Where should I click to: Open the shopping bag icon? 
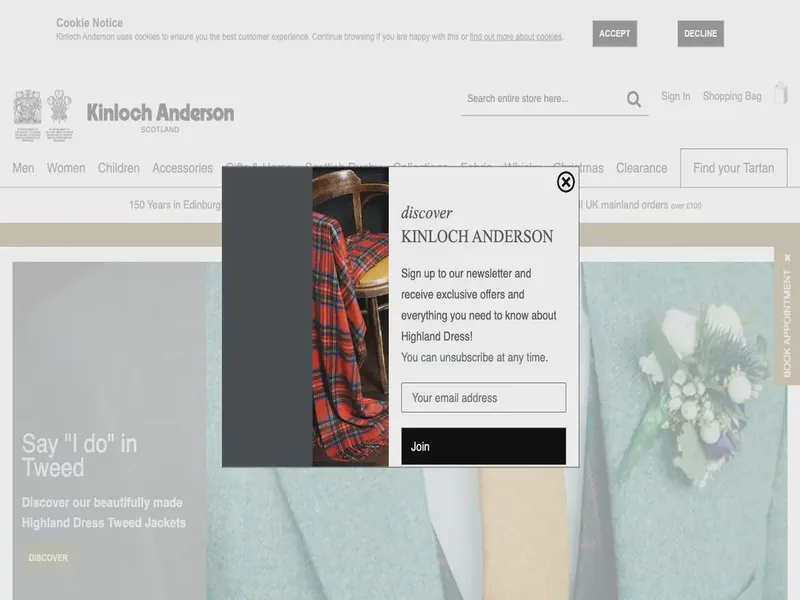[x=781, y=94]
